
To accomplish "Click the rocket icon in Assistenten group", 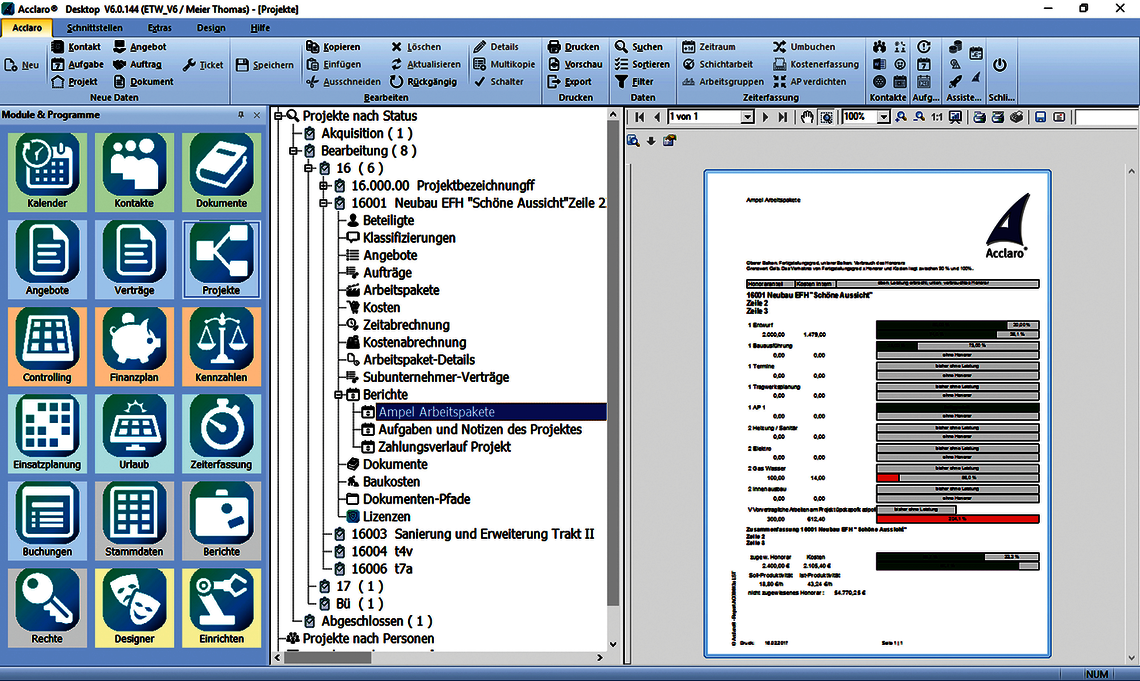I will coord(956,81).
